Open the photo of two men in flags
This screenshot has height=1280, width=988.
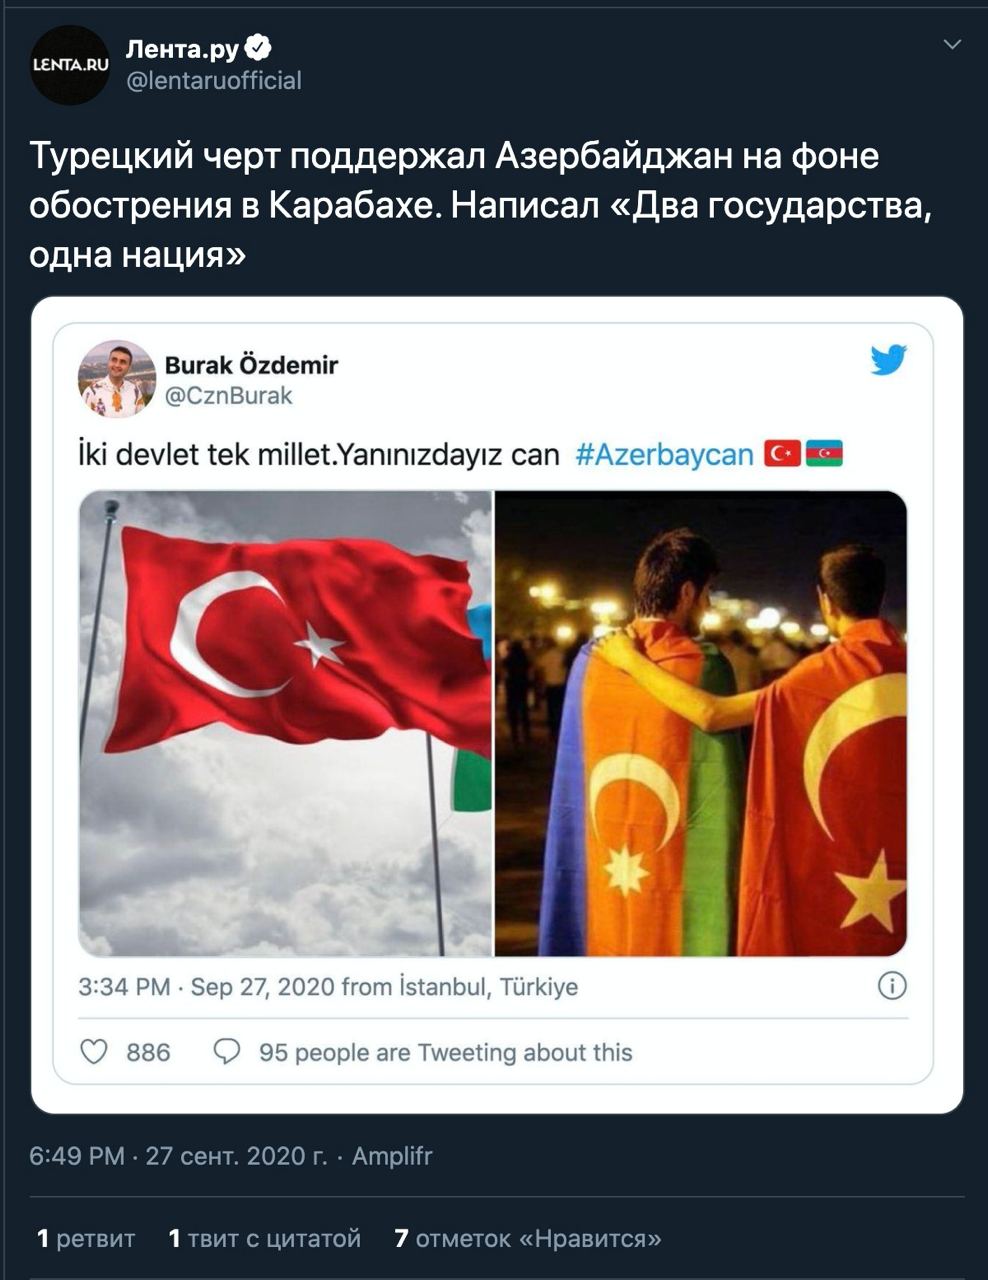pos(701,723)
